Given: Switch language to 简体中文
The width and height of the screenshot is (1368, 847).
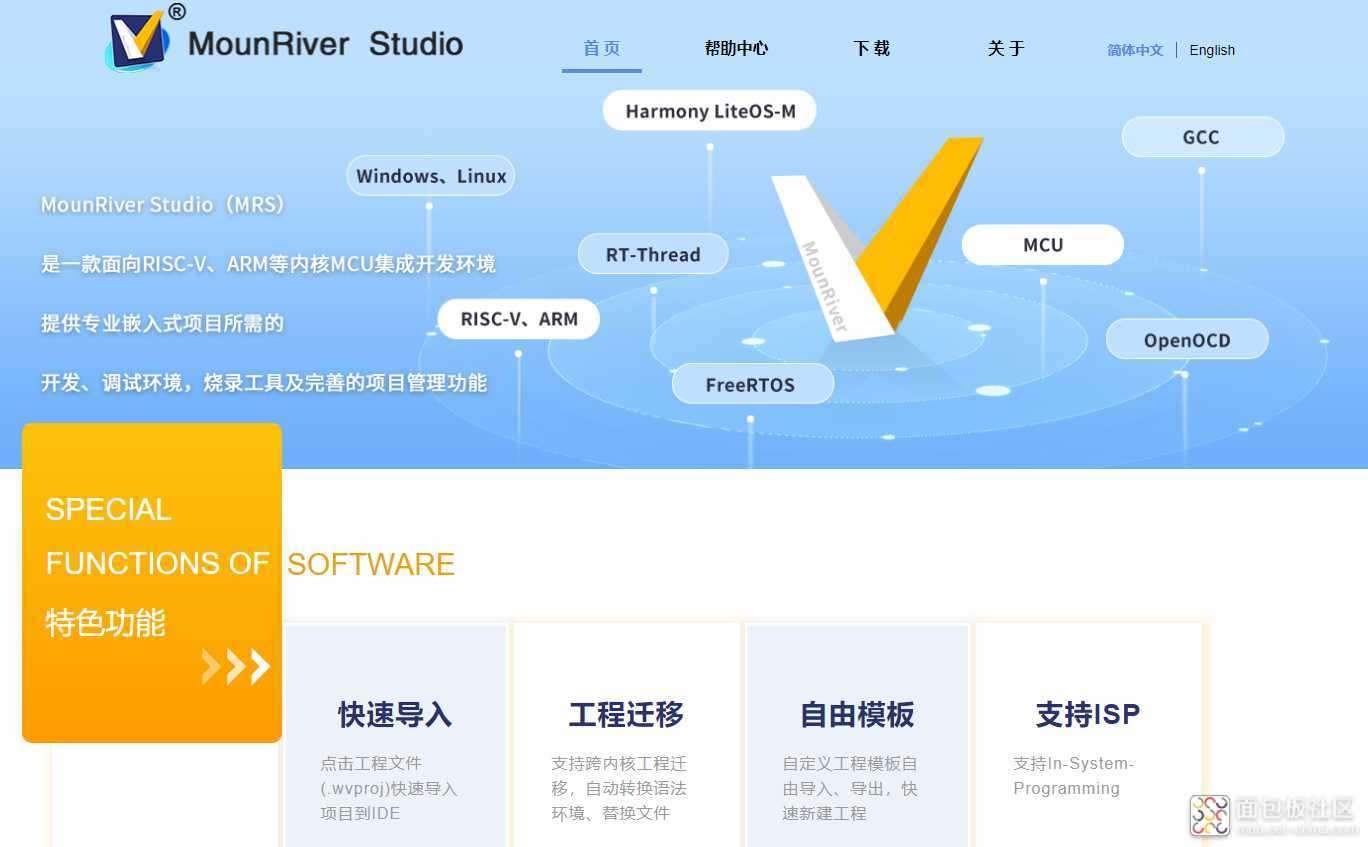Looking at the screenshot, I should click(1135, 50).
